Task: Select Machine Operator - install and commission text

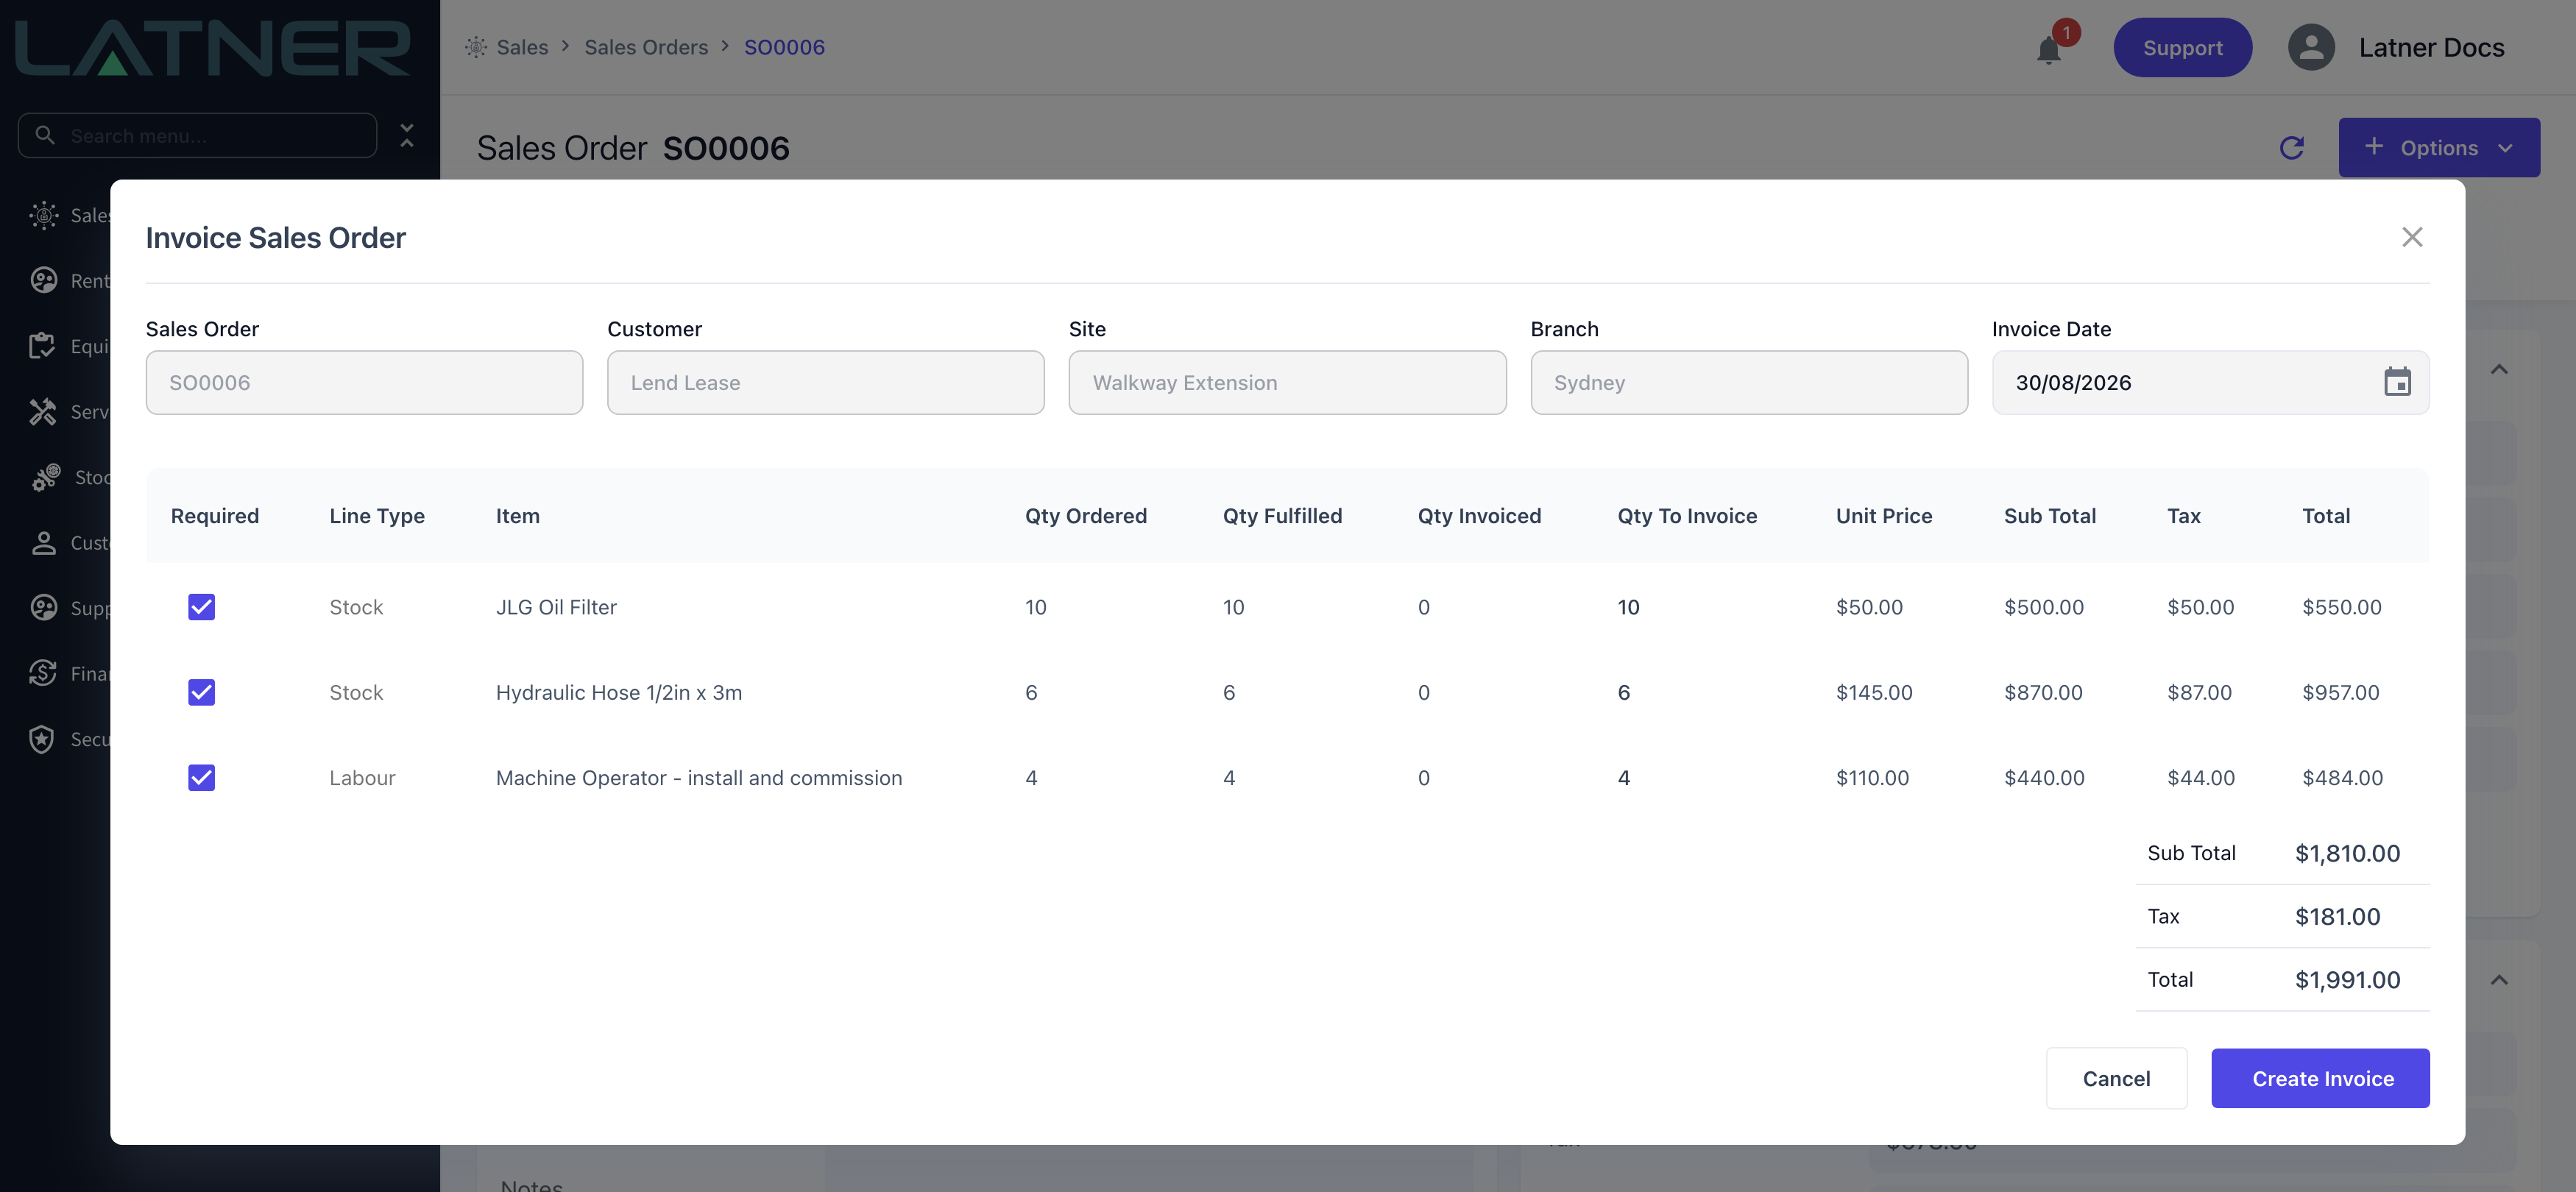Action: (x=699, y=777)
